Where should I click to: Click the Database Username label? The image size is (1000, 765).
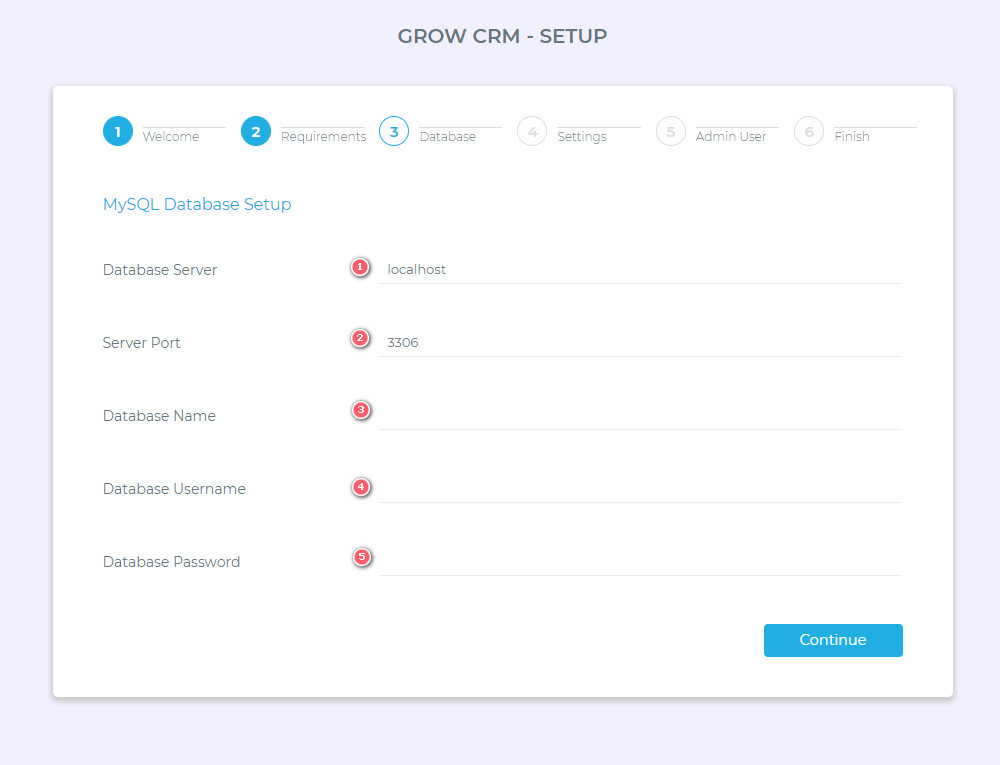174,489
